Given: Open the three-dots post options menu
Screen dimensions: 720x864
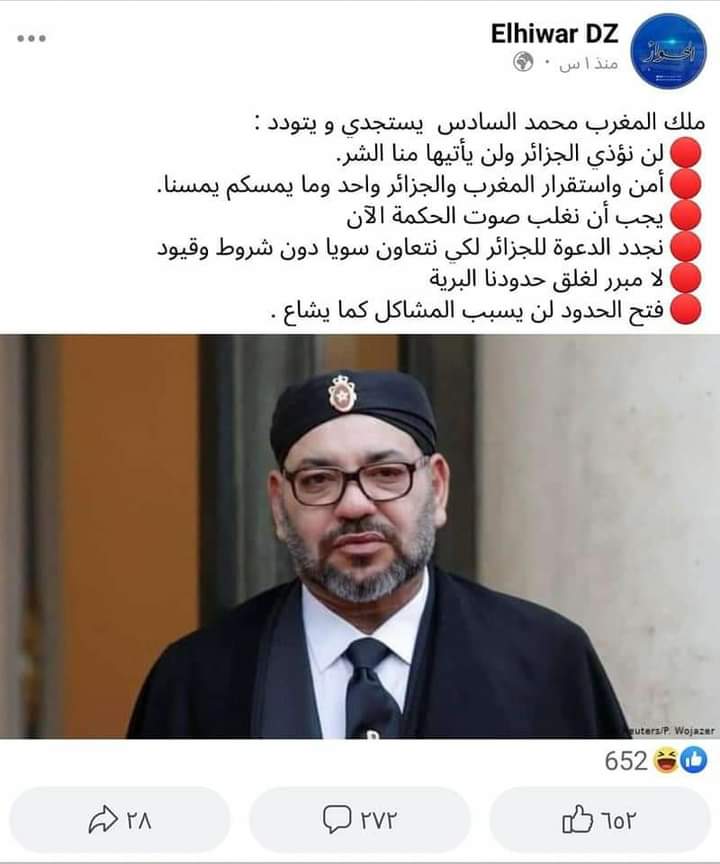Looking at the screenshot, I should click(x=31, y=38).
